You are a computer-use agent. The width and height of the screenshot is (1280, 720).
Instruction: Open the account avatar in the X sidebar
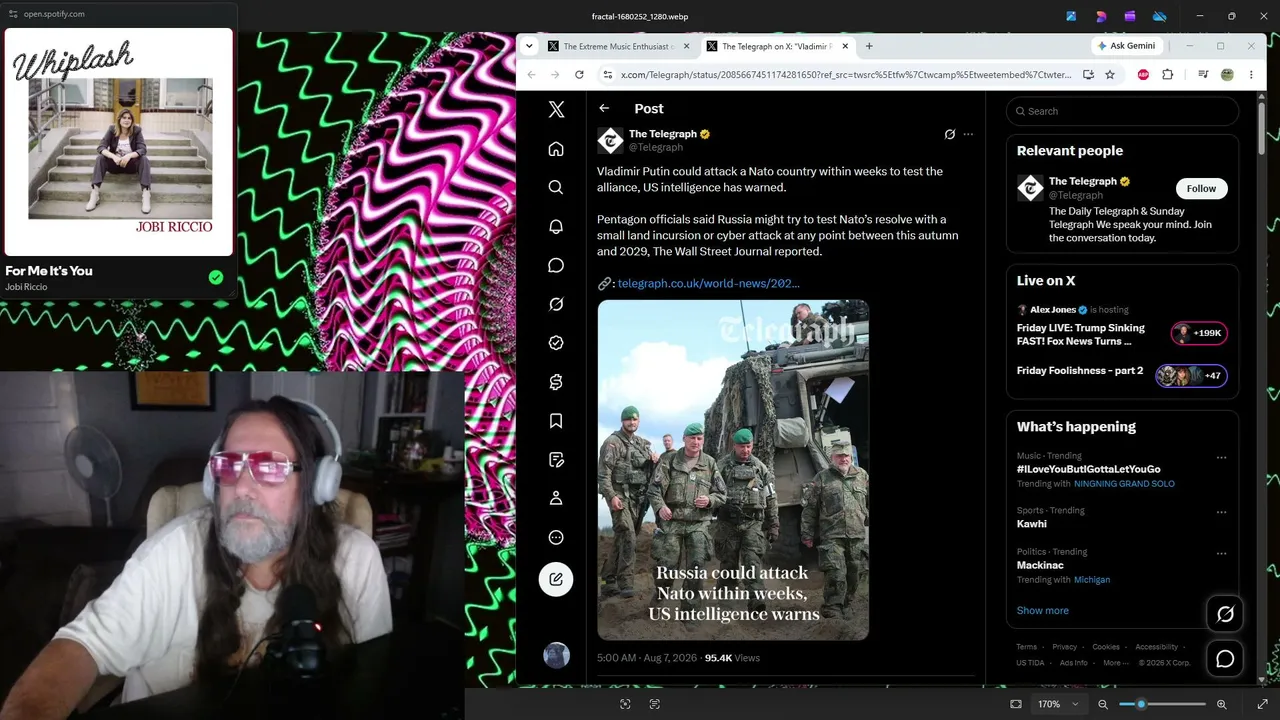(556, 655)
